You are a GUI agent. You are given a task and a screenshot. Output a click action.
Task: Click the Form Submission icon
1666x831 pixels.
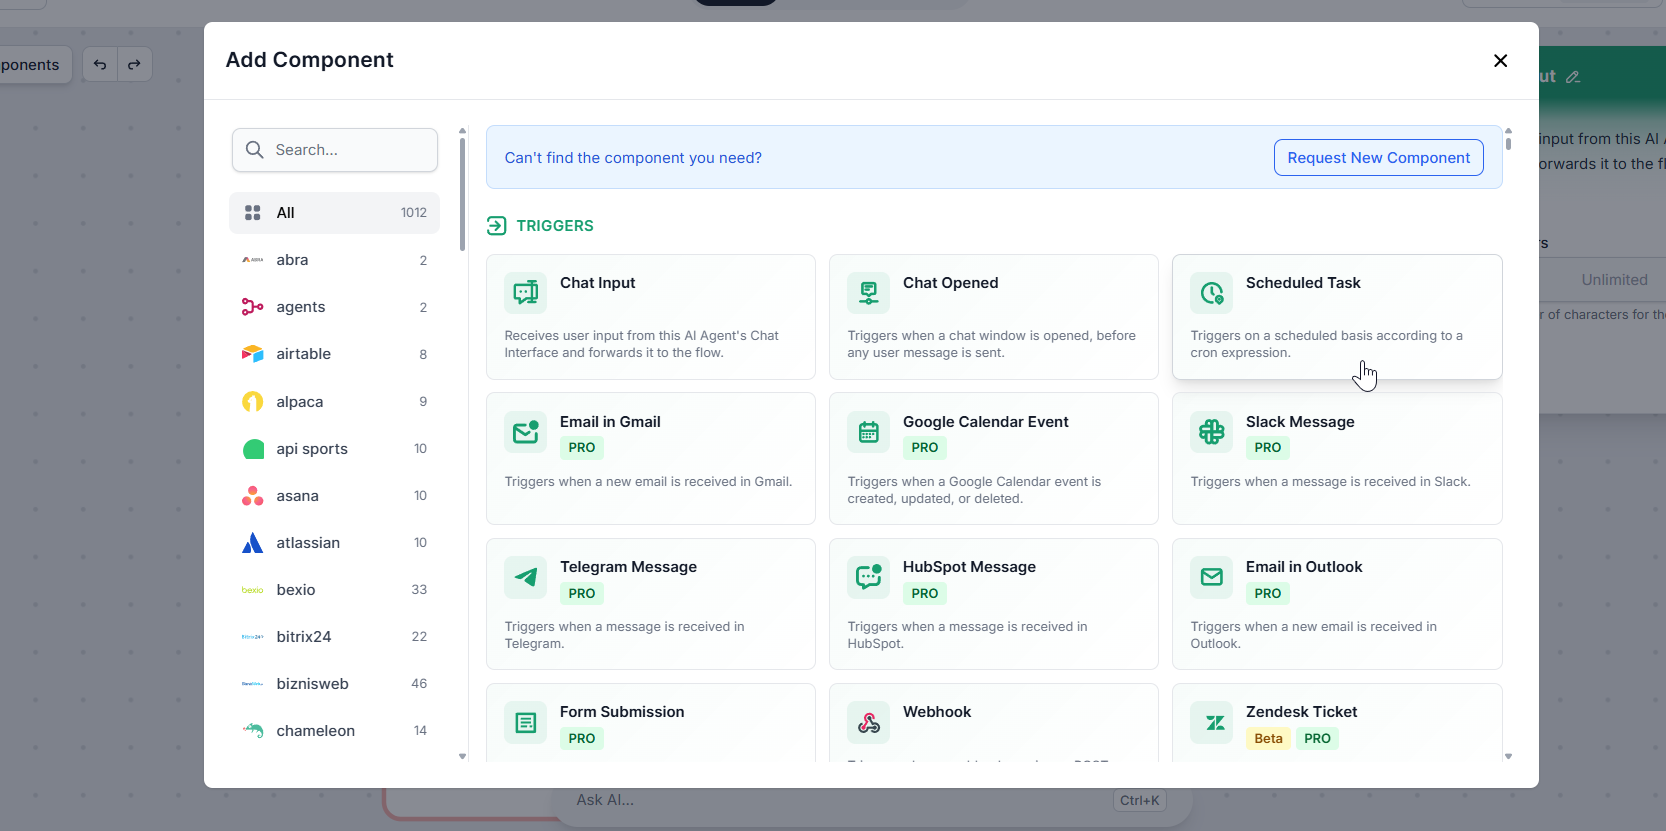(x=526, y=722)
